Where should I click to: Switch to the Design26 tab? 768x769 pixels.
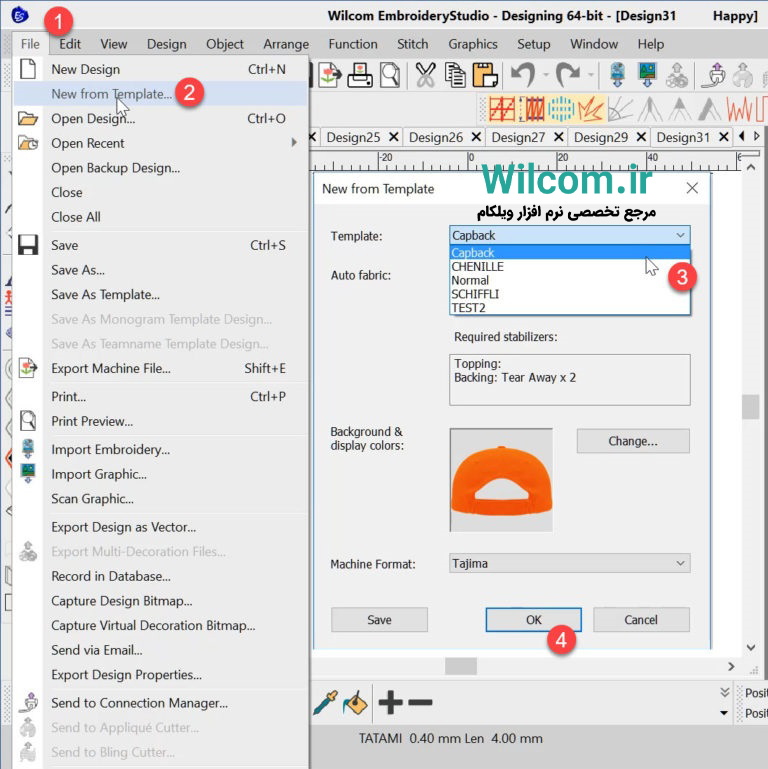click(436, 137)
